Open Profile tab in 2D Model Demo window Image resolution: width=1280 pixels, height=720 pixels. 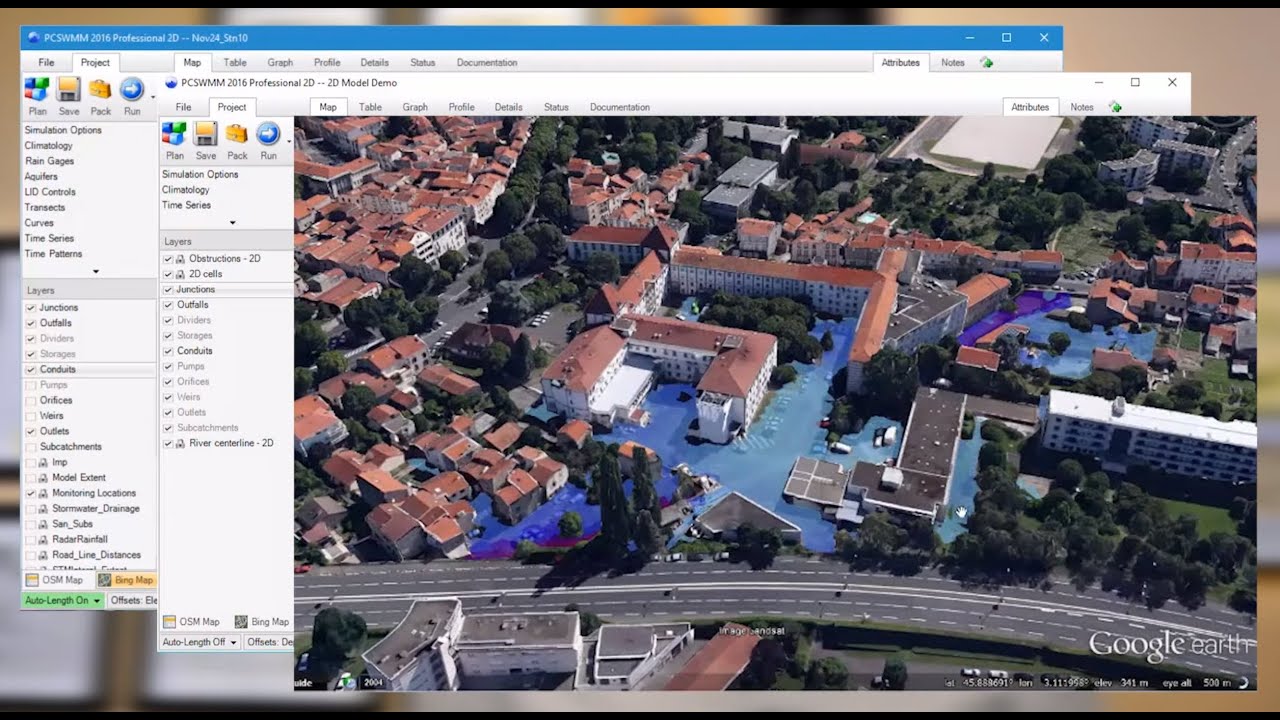461,107
